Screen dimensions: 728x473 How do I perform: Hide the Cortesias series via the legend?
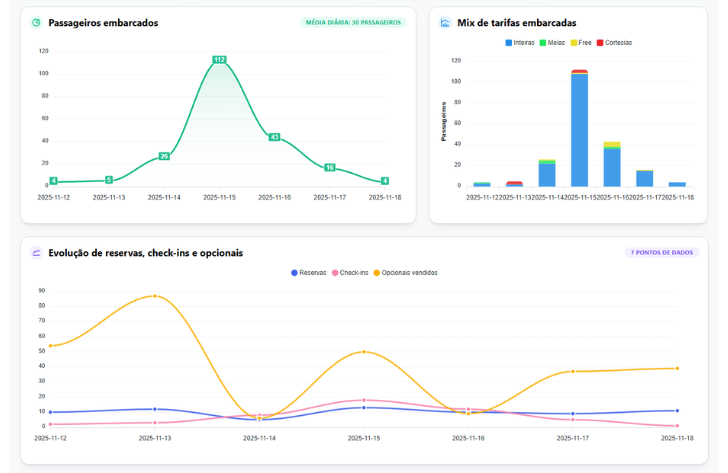[x=613, y=43]
